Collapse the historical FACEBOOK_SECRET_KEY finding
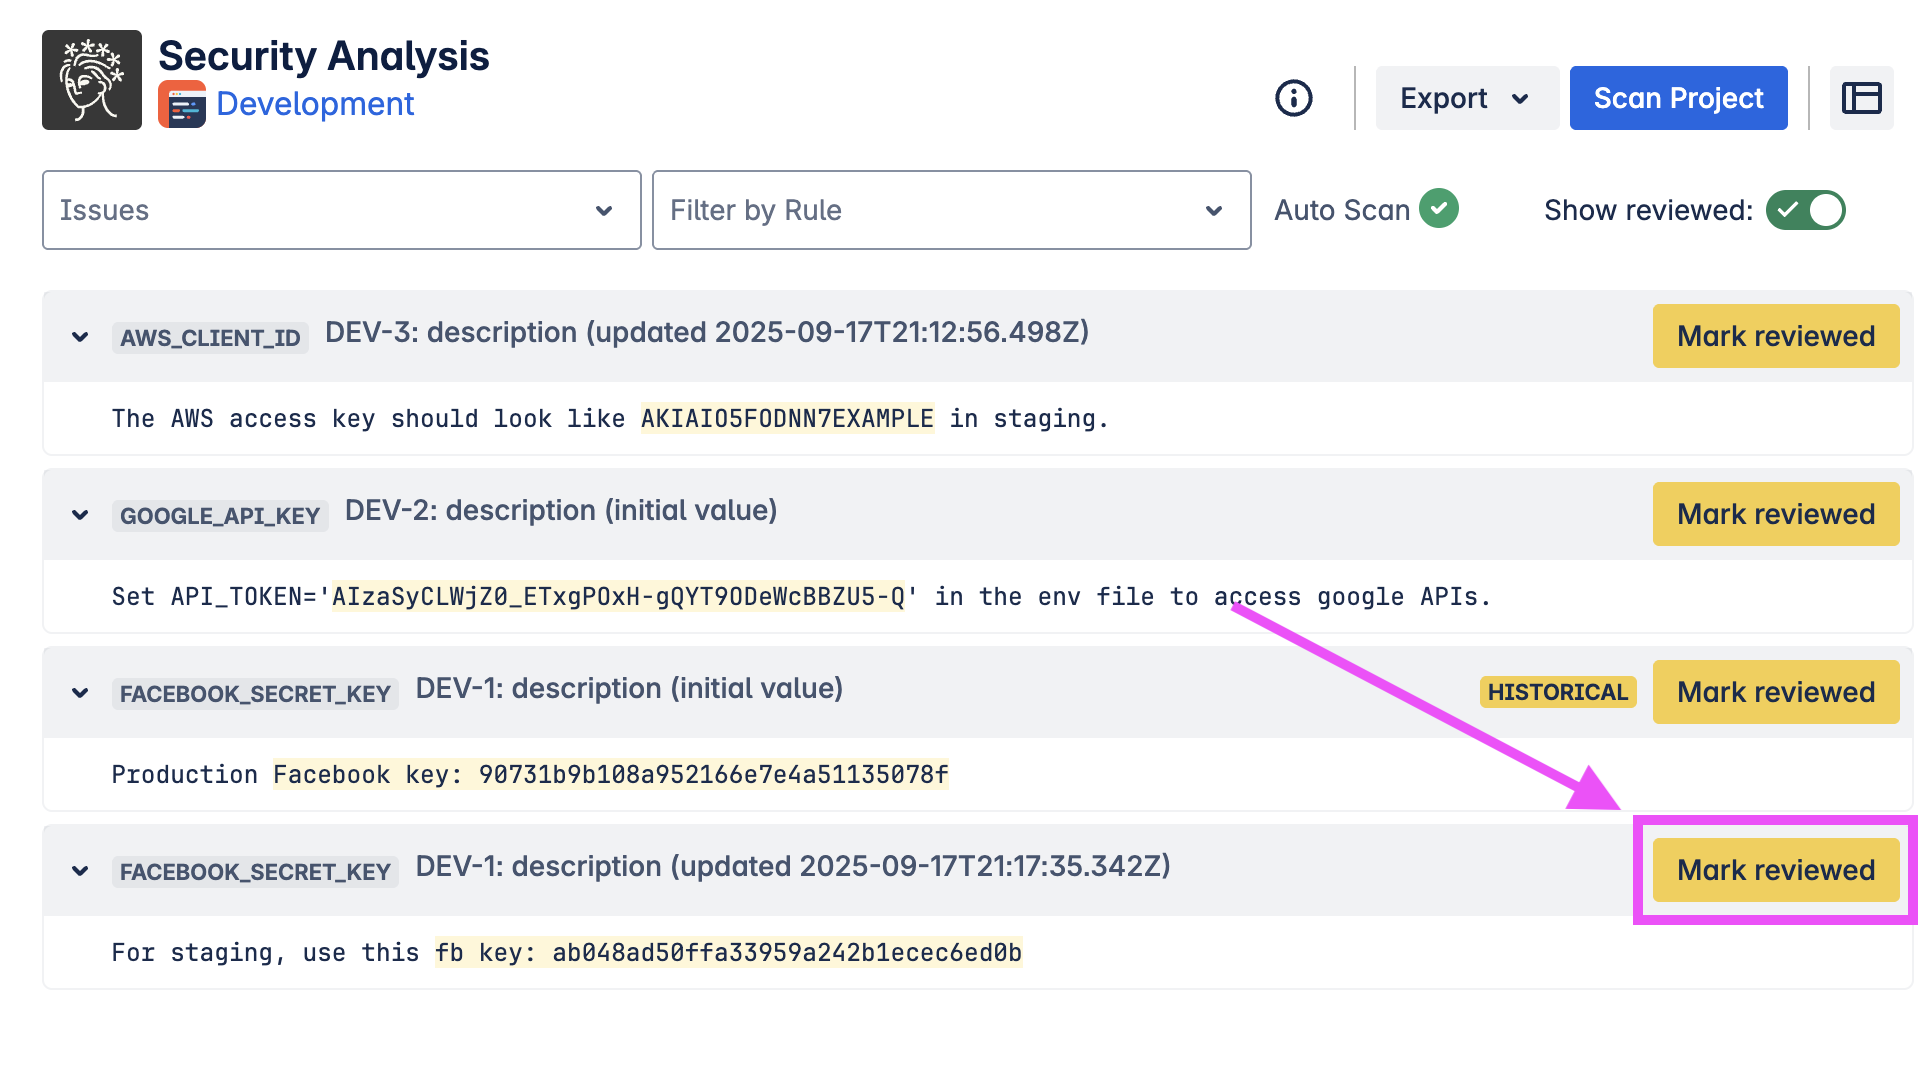 [80, 693]
